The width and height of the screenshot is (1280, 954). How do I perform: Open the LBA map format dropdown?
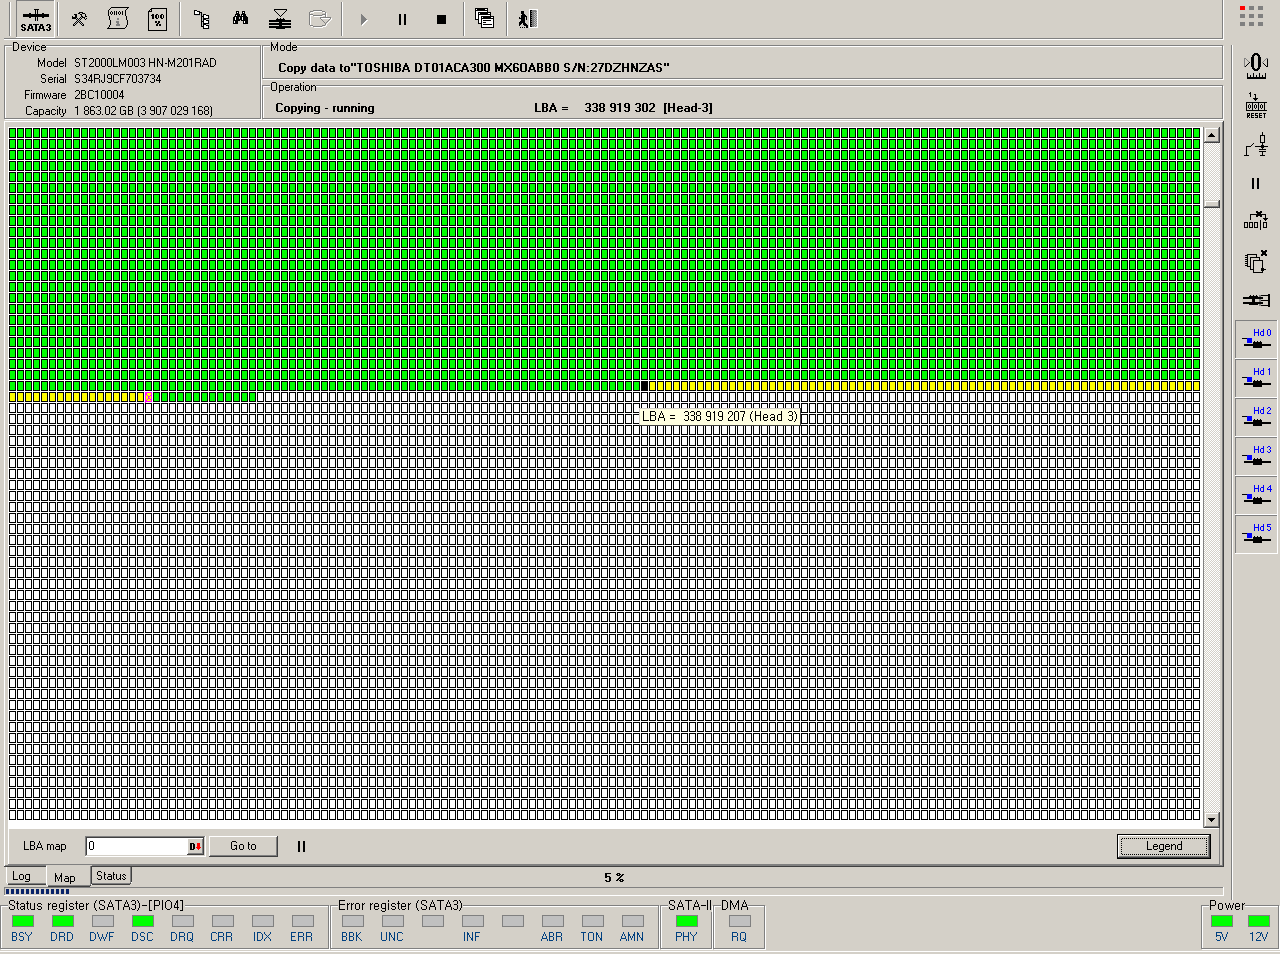point(195,847)
